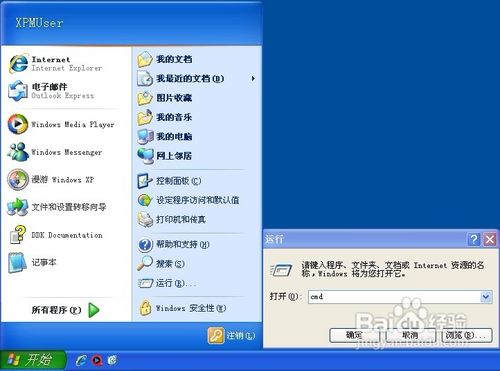Click the 确定 button in 运行 dialog
Viewport: 500px width, 371px height.
354,335
